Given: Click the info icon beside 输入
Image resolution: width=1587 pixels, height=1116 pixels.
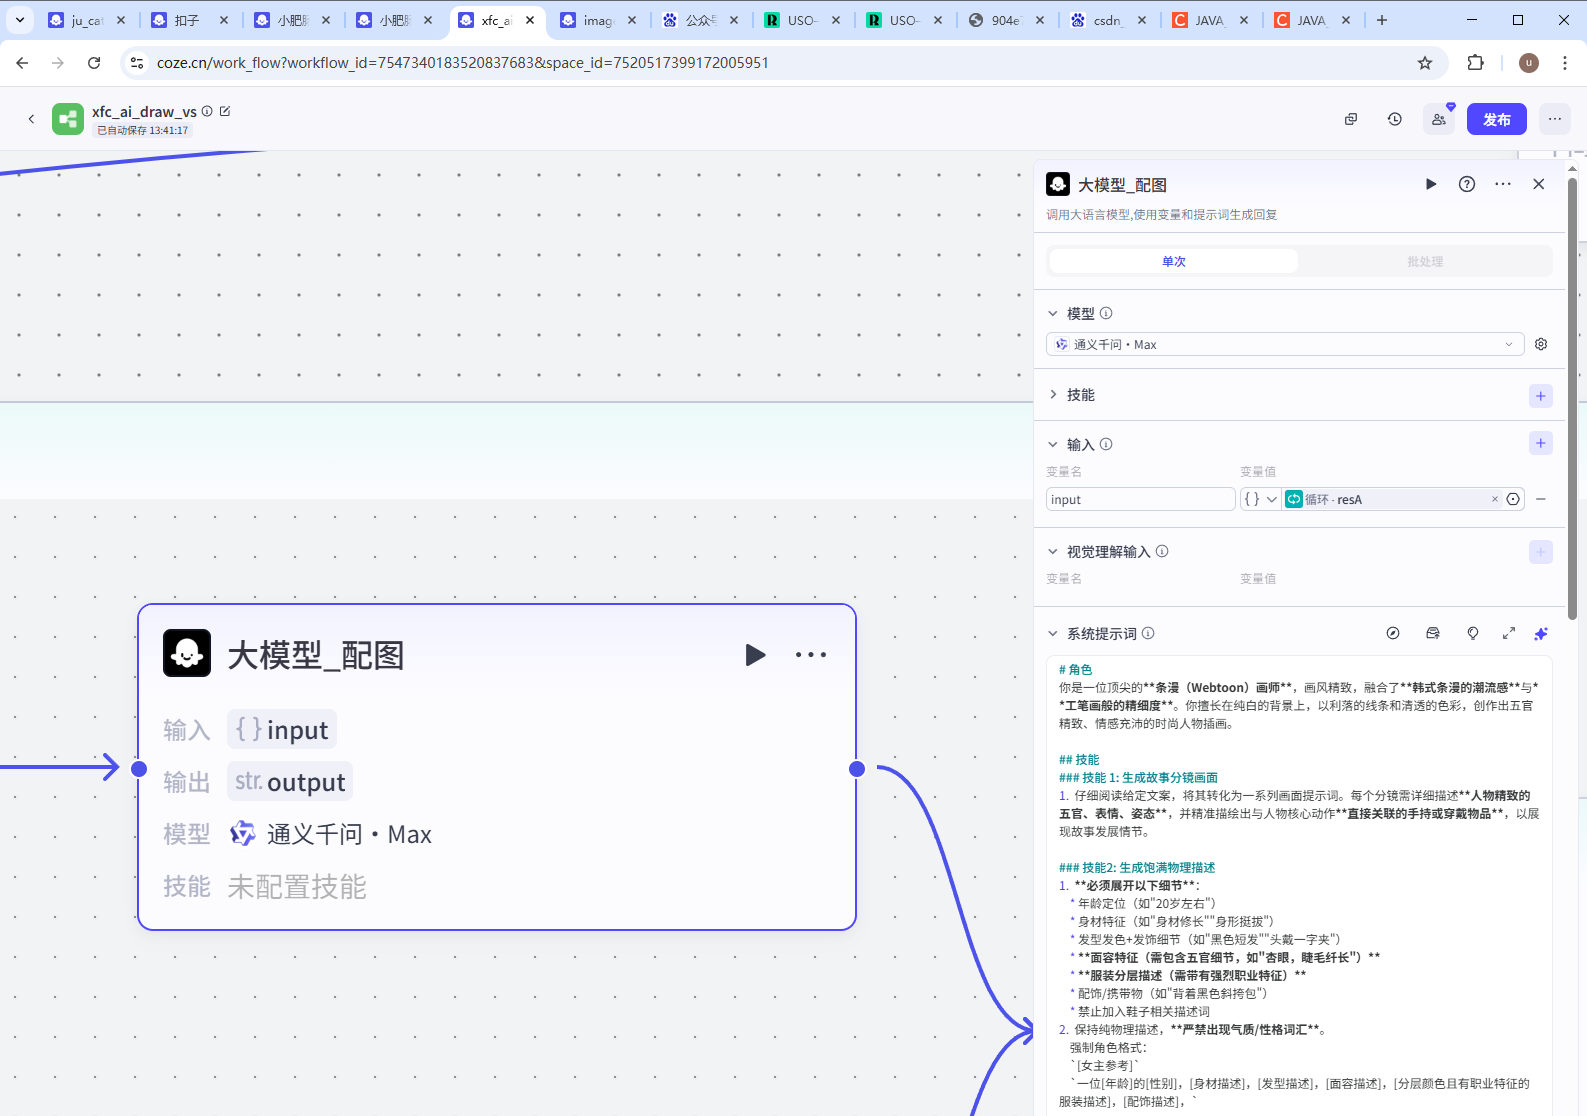Looking at the screenshot, I should (1106, 444).
